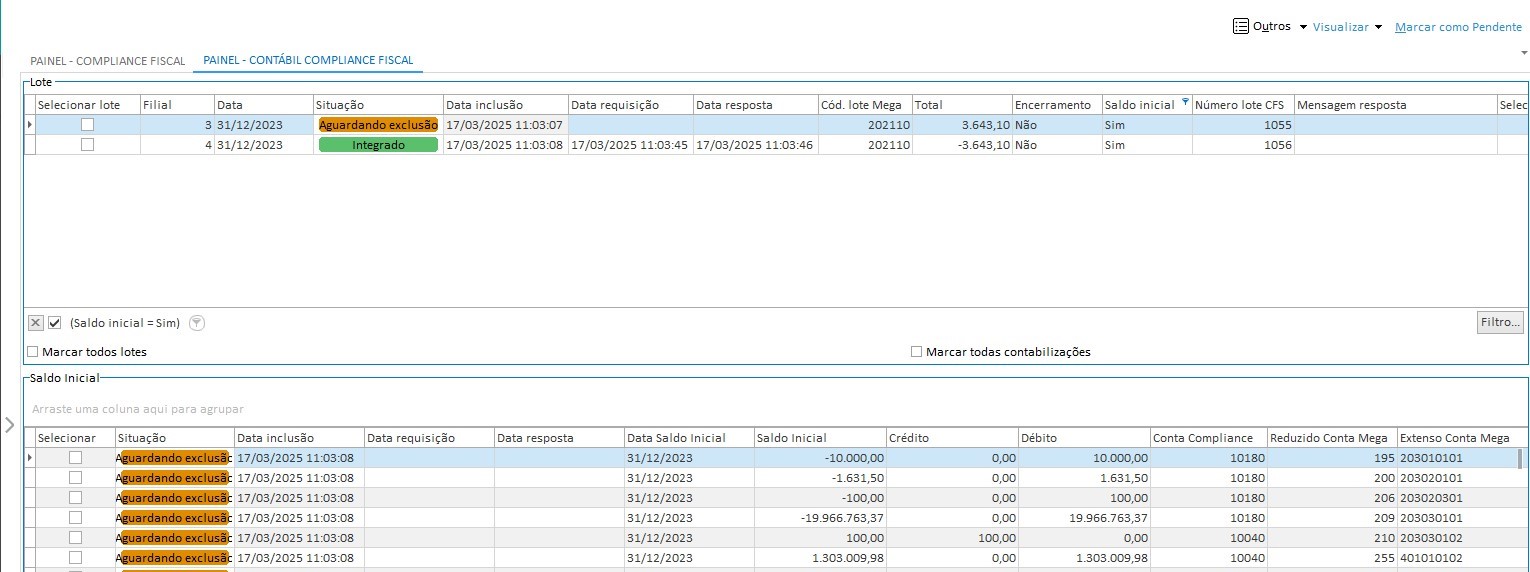Click Mensagem resposta column header

pos(1395,105)
